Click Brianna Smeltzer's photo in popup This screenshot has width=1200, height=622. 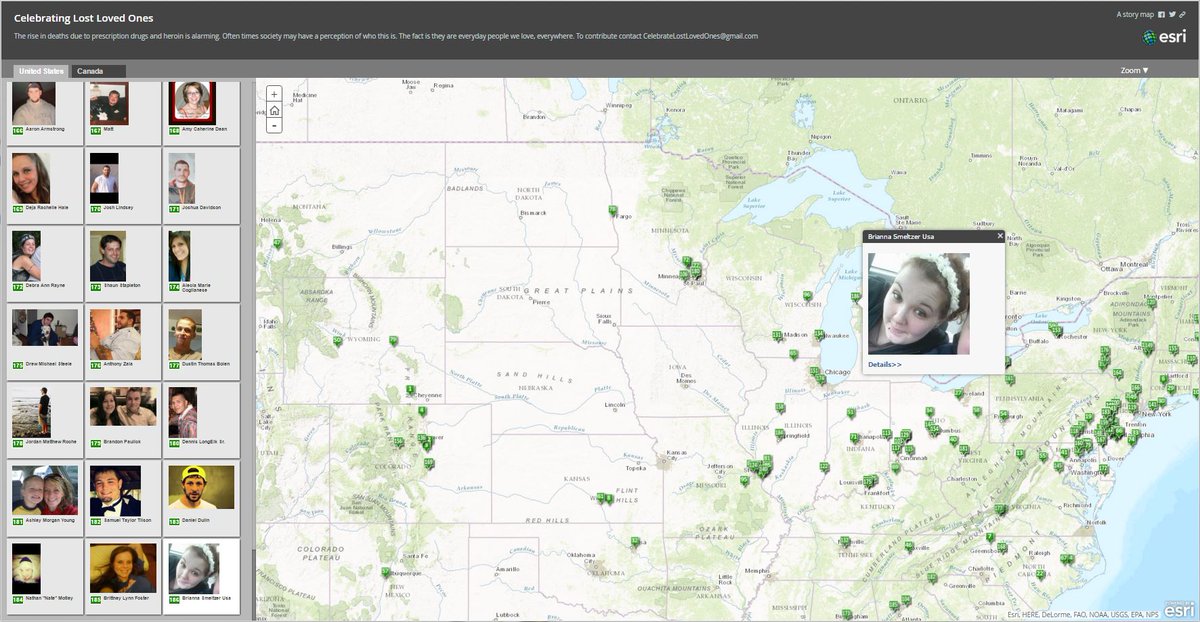pos(919,303)
